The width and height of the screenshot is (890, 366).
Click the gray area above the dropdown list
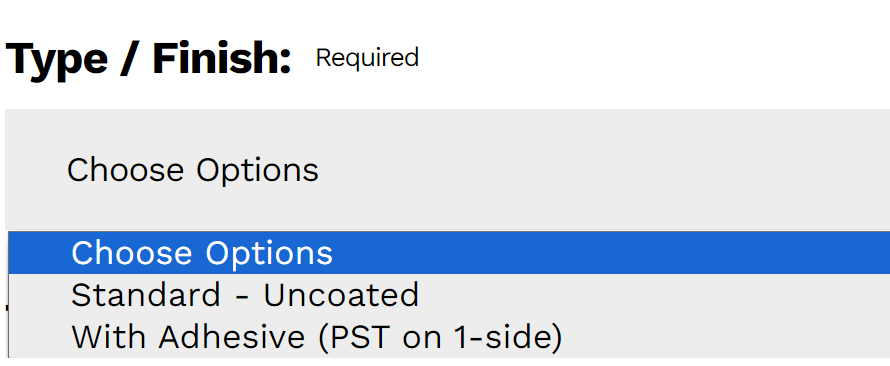[x=447, y=169]
